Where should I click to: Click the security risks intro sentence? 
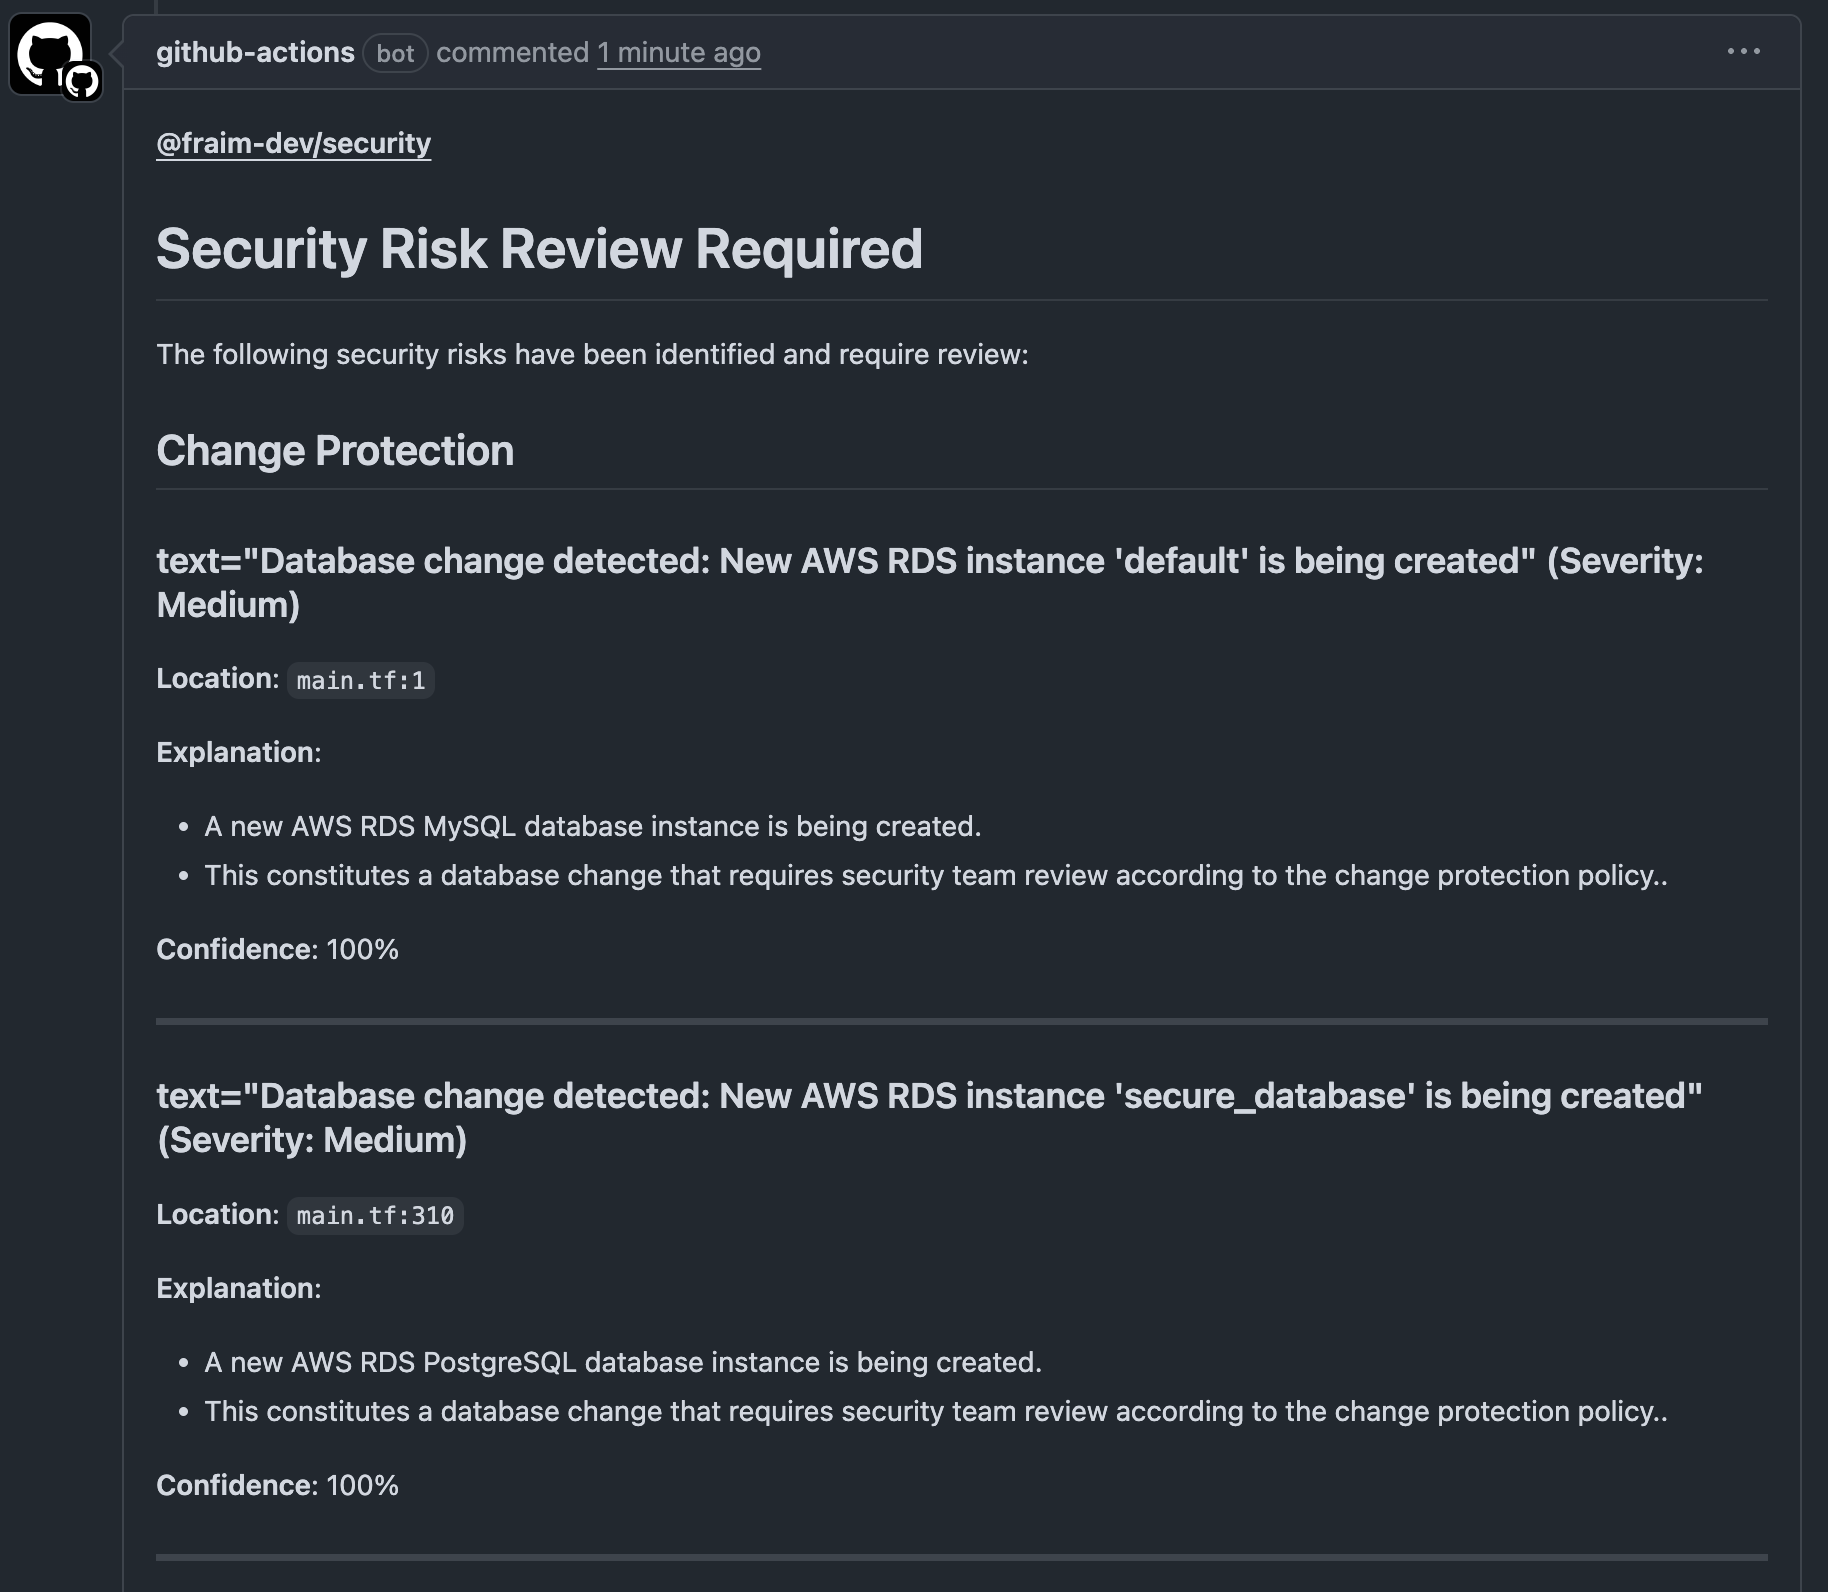[x=592, y=354]
